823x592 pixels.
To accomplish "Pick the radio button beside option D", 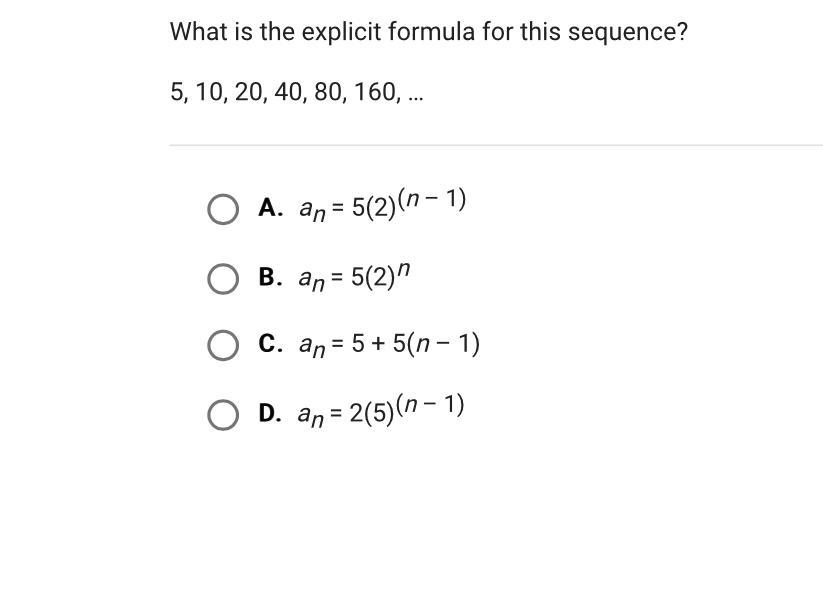I will (x=223, y=415).
